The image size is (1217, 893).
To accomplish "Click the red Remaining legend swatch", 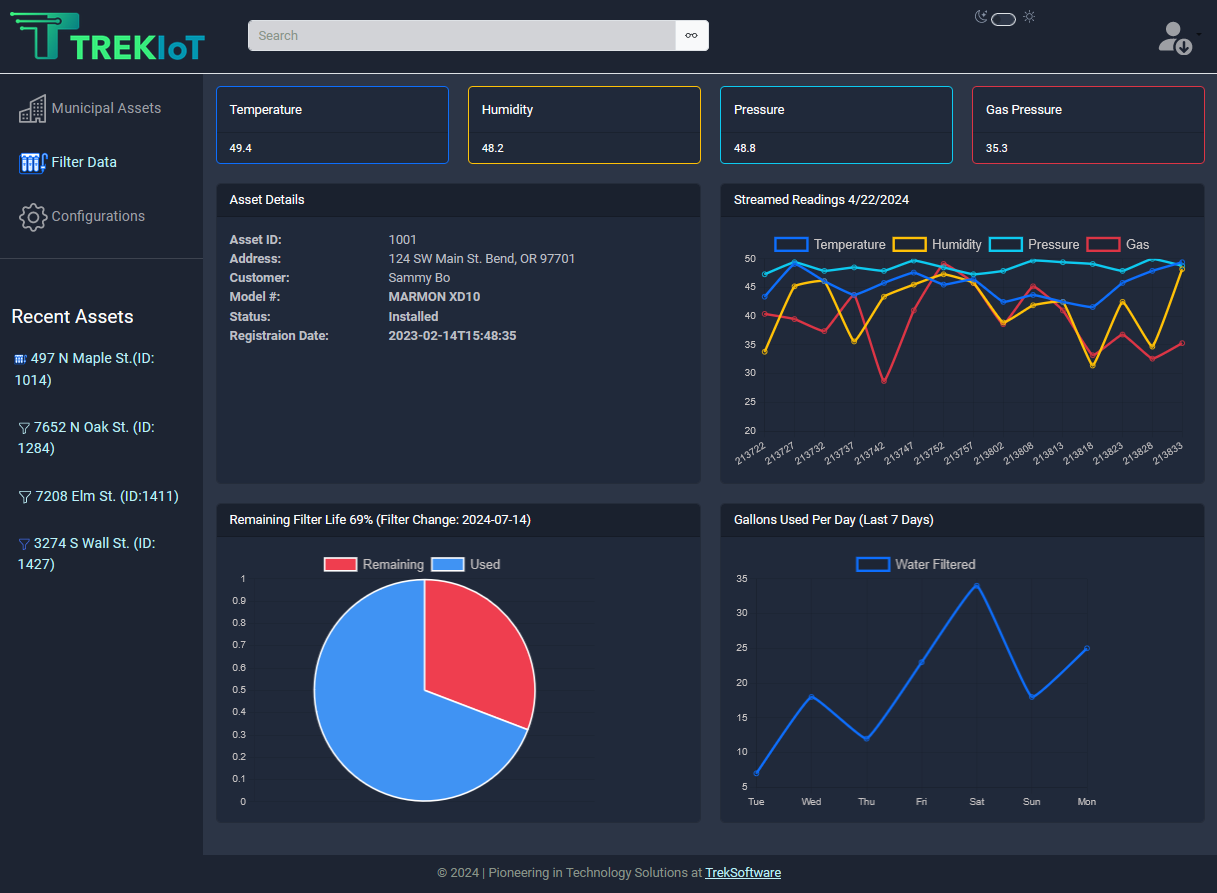I will point(340,565).
